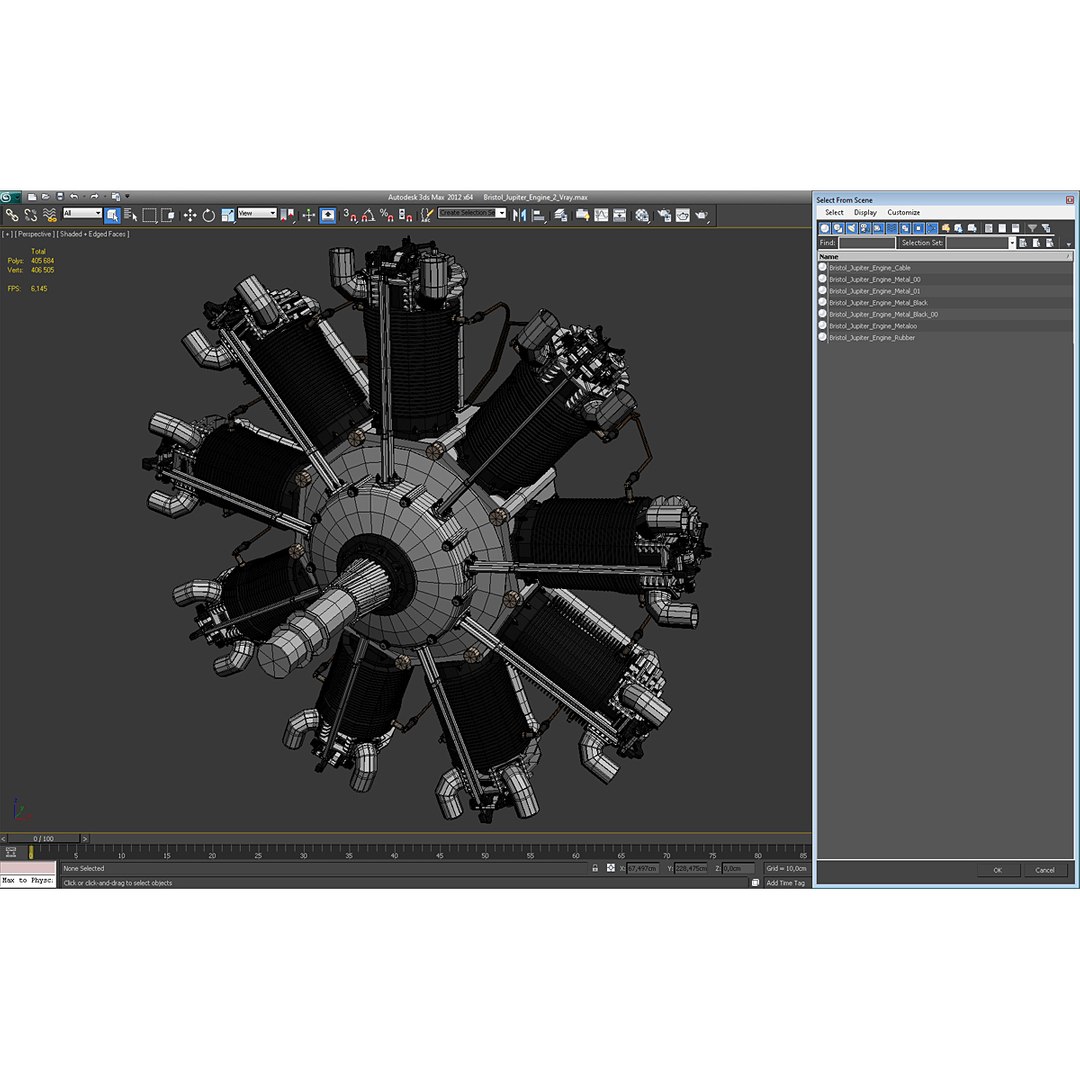The height and width of the screenshot is (1080, 1080).
Task: Click the time slider 0 / 100 handle
Action: (x=43, y=838)
